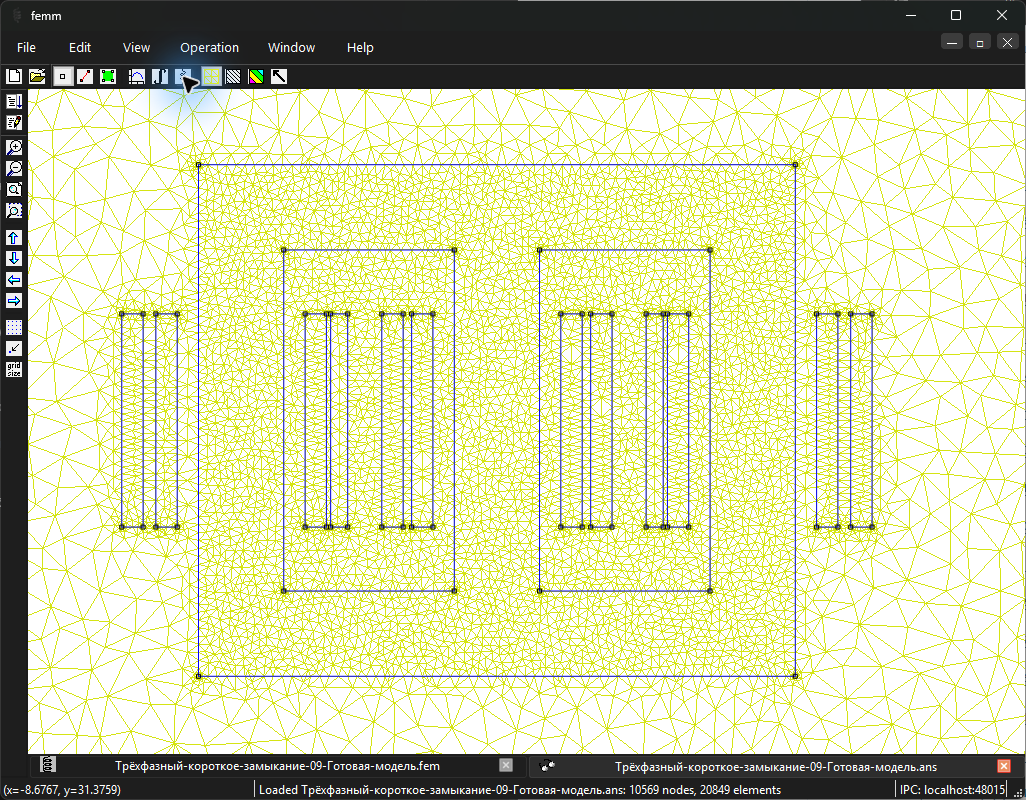Open the Window menu
1026x800 pixels.
tap(291, 48)
